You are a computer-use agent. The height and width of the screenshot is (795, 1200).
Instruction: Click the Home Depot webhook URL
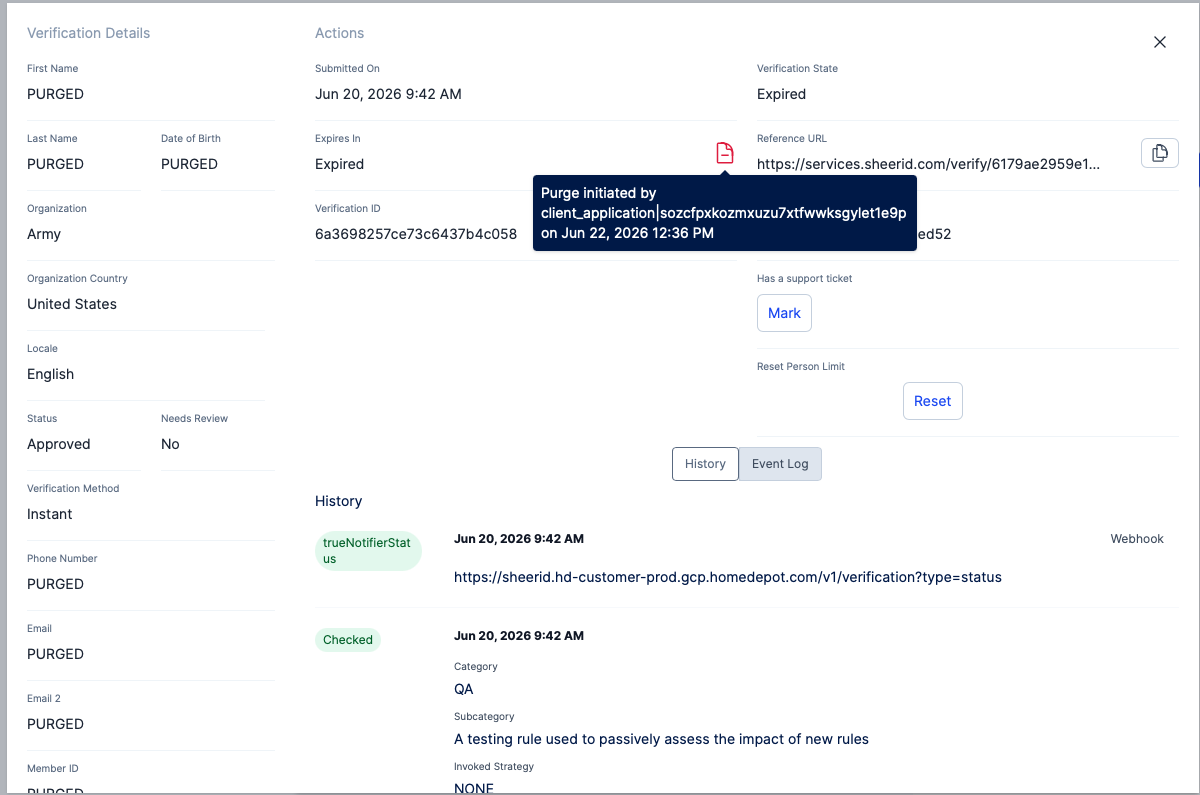[728, 577]
